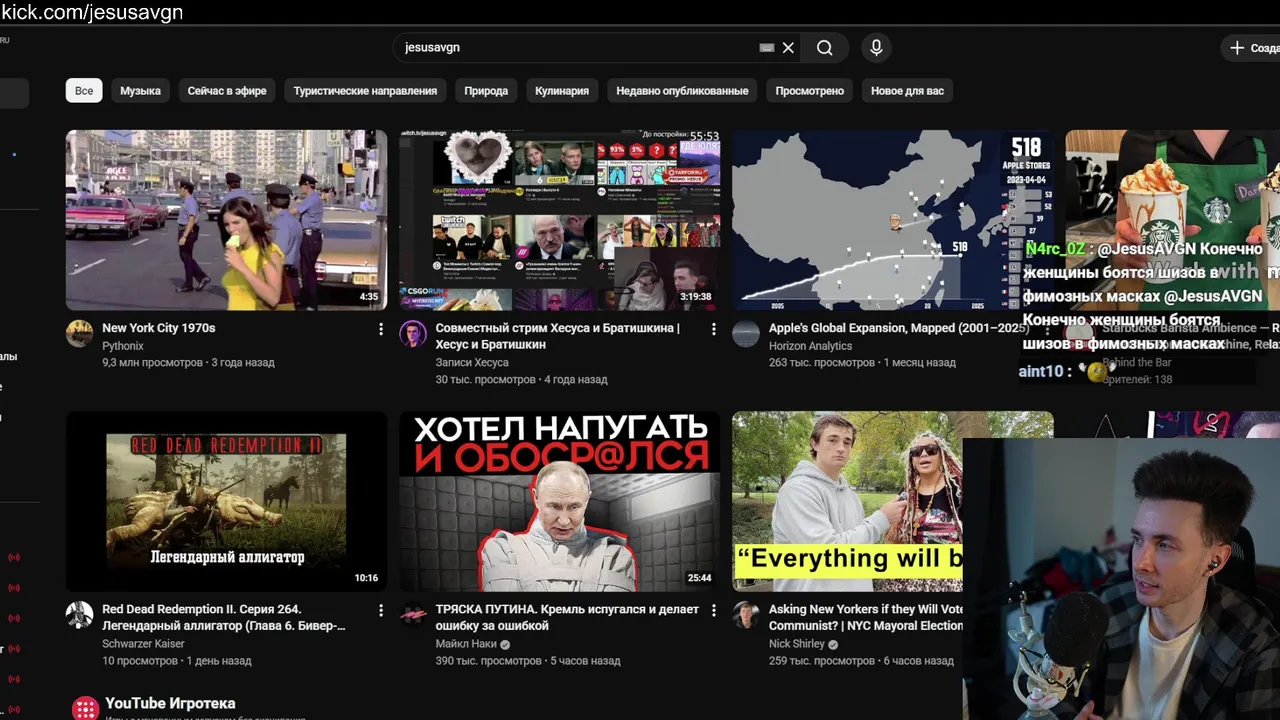Viewport: 1280px width, 720px height.
Task: Open Horizon Analytics channel name link
Action: tap(810, 346)
